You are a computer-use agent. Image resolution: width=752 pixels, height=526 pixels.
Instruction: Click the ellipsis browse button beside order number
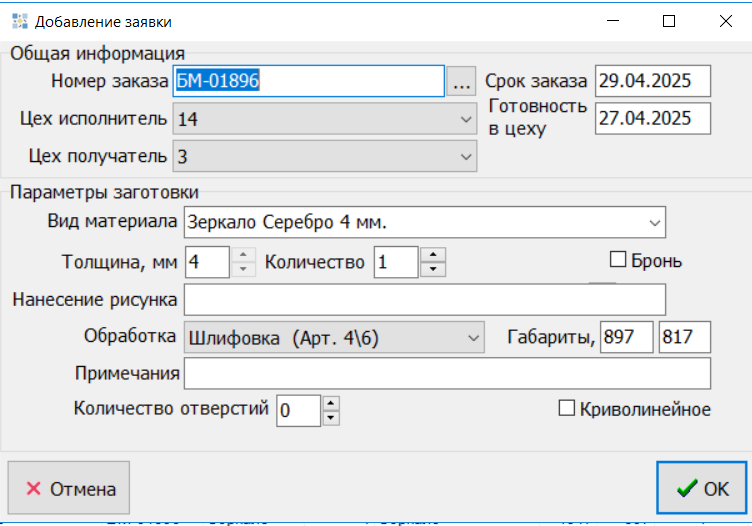[460, 82]
